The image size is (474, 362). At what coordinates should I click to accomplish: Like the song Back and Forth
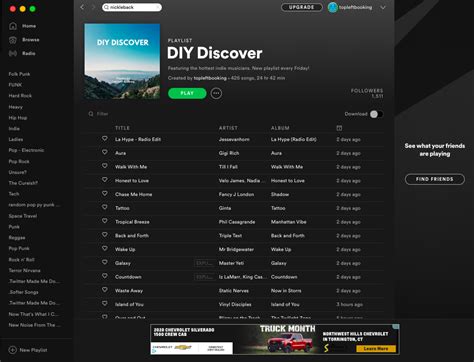coord(105,235)
